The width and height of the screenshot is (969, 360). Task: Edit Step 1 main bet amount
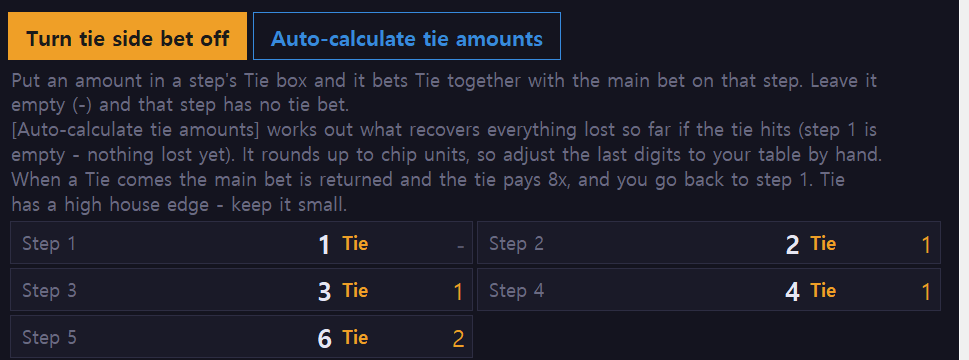point(324,245)
